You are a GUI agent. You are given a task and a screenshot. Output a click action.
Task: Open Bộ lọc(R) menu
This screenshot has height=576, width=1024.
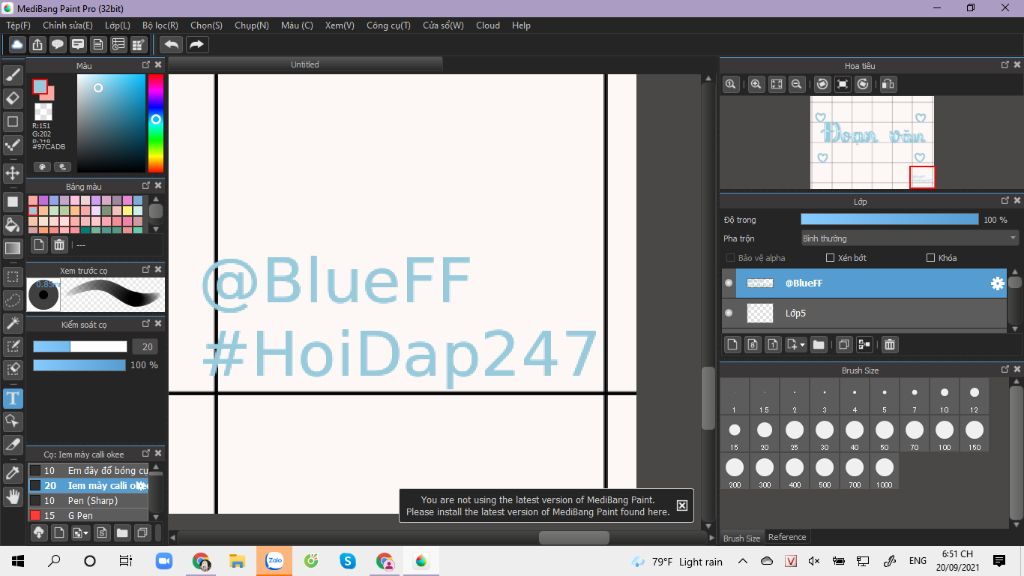pos(160,25)
